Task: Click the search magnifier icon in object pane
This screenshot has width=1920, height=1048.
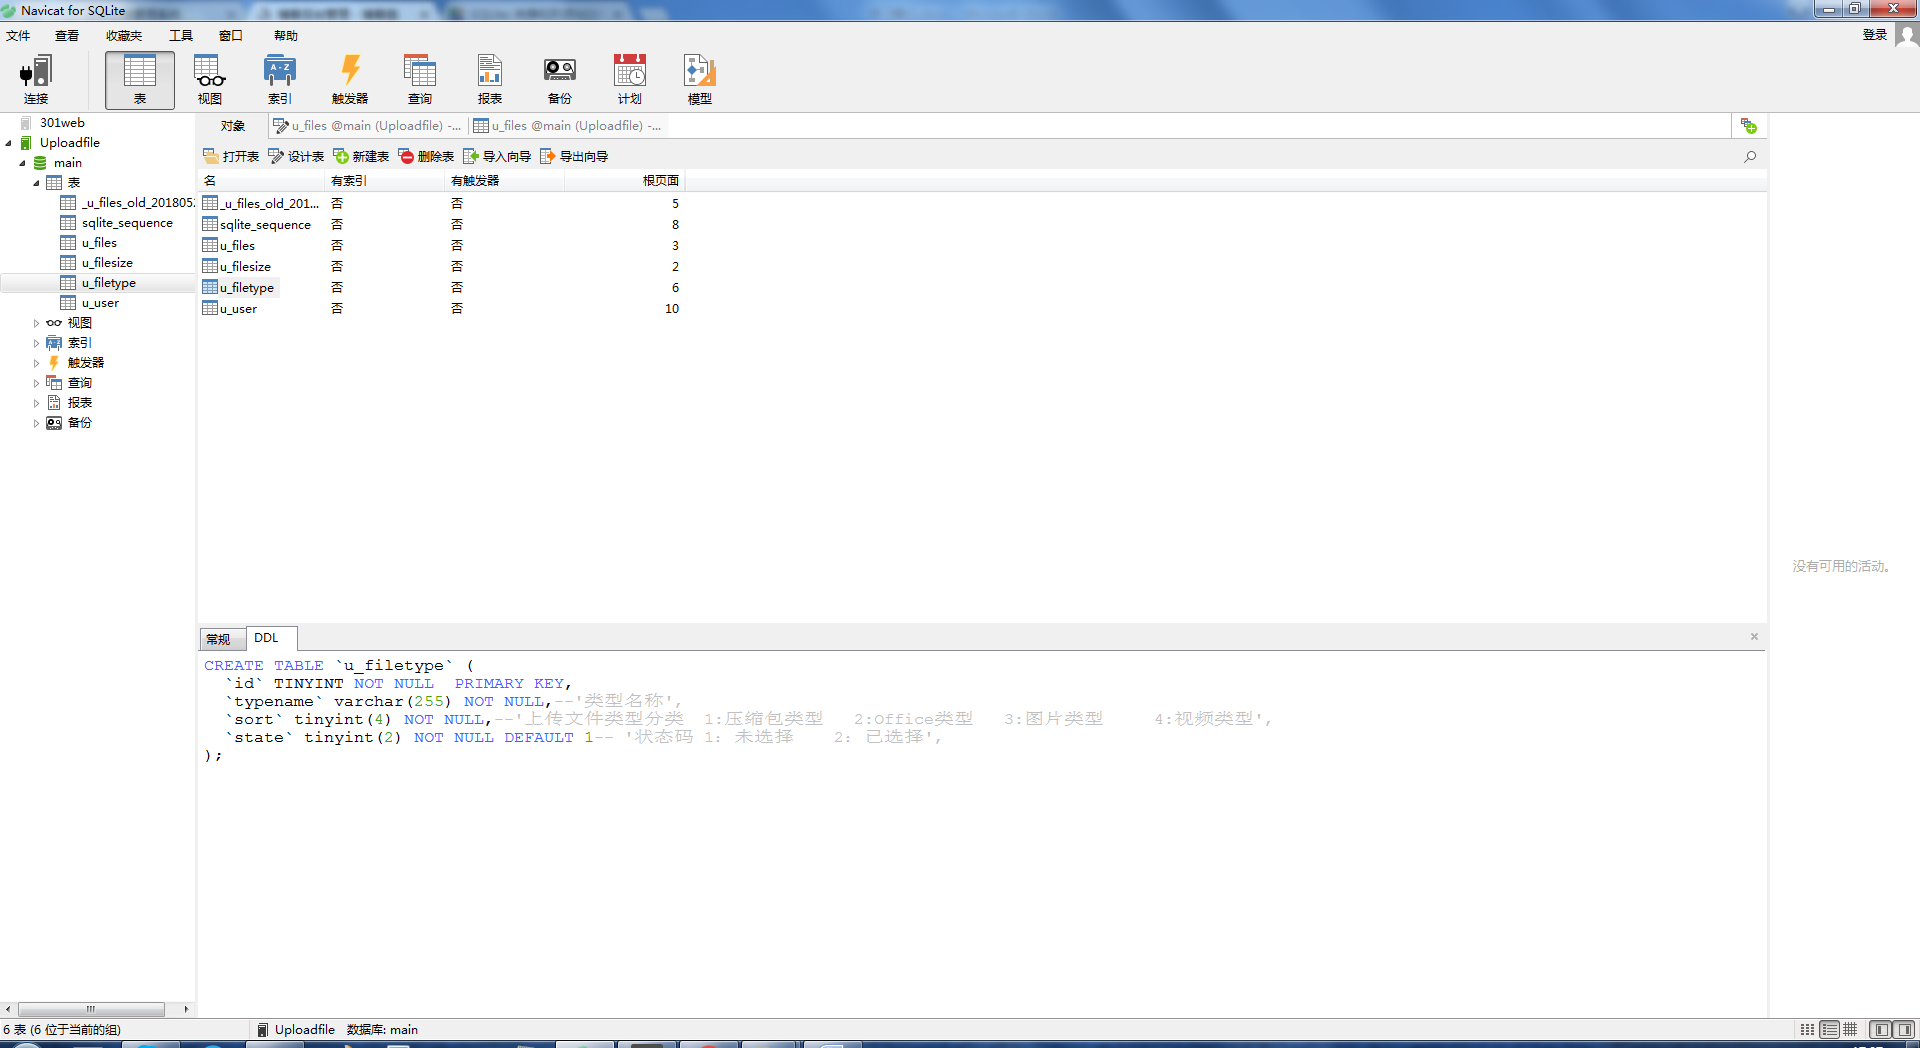Action: pyautogui.click(x=1750, y=156)
